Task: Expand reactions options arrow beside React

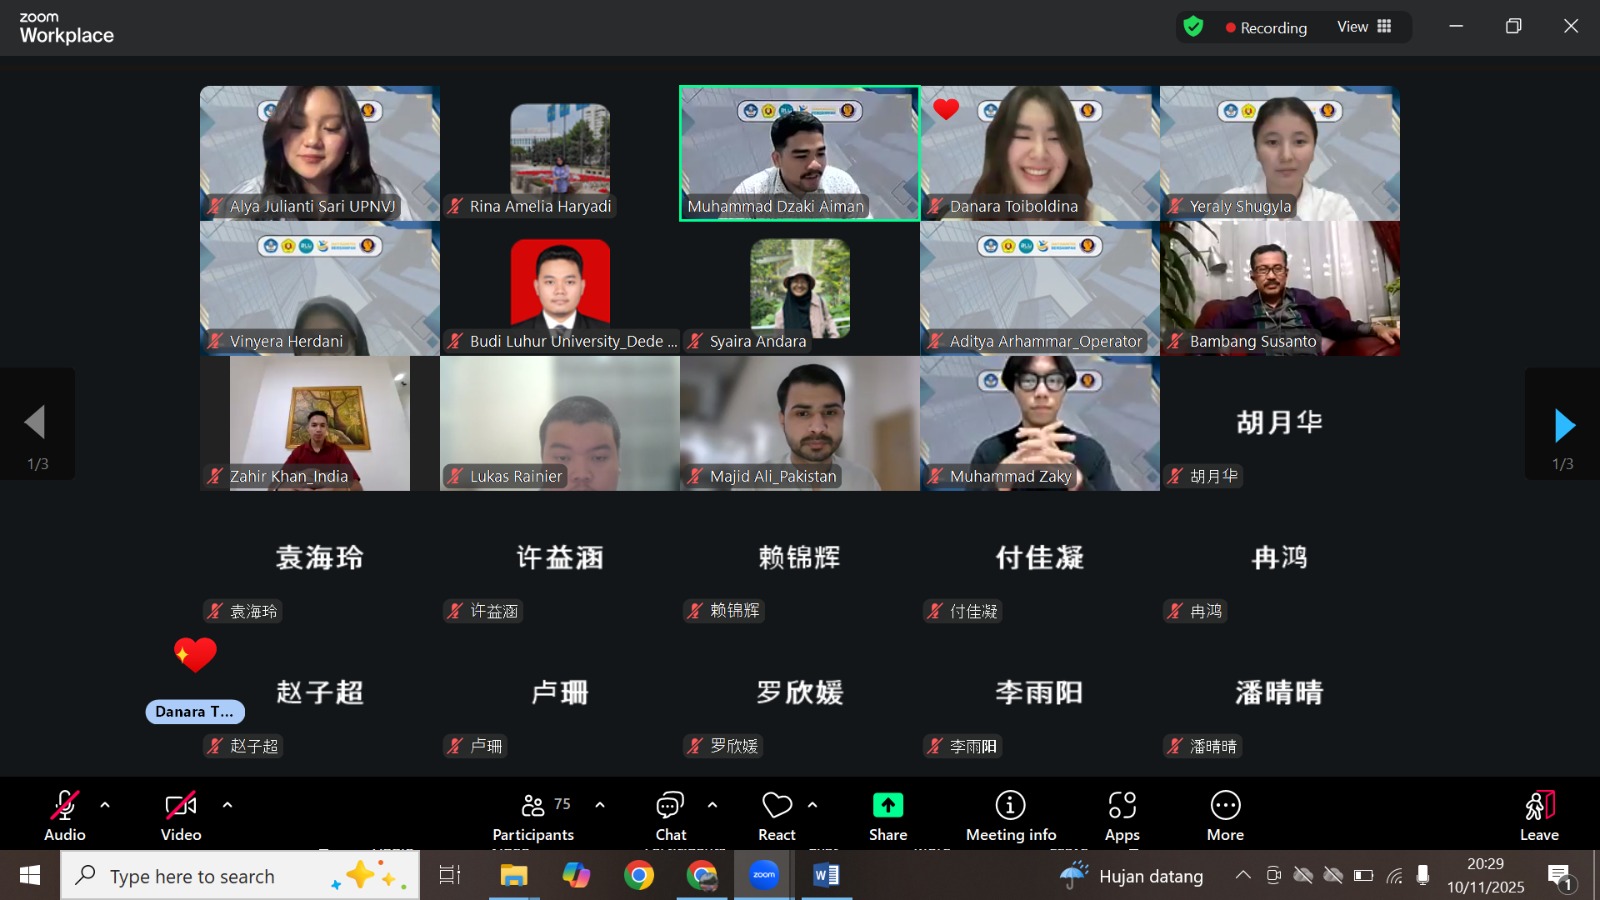Action: 813,805
